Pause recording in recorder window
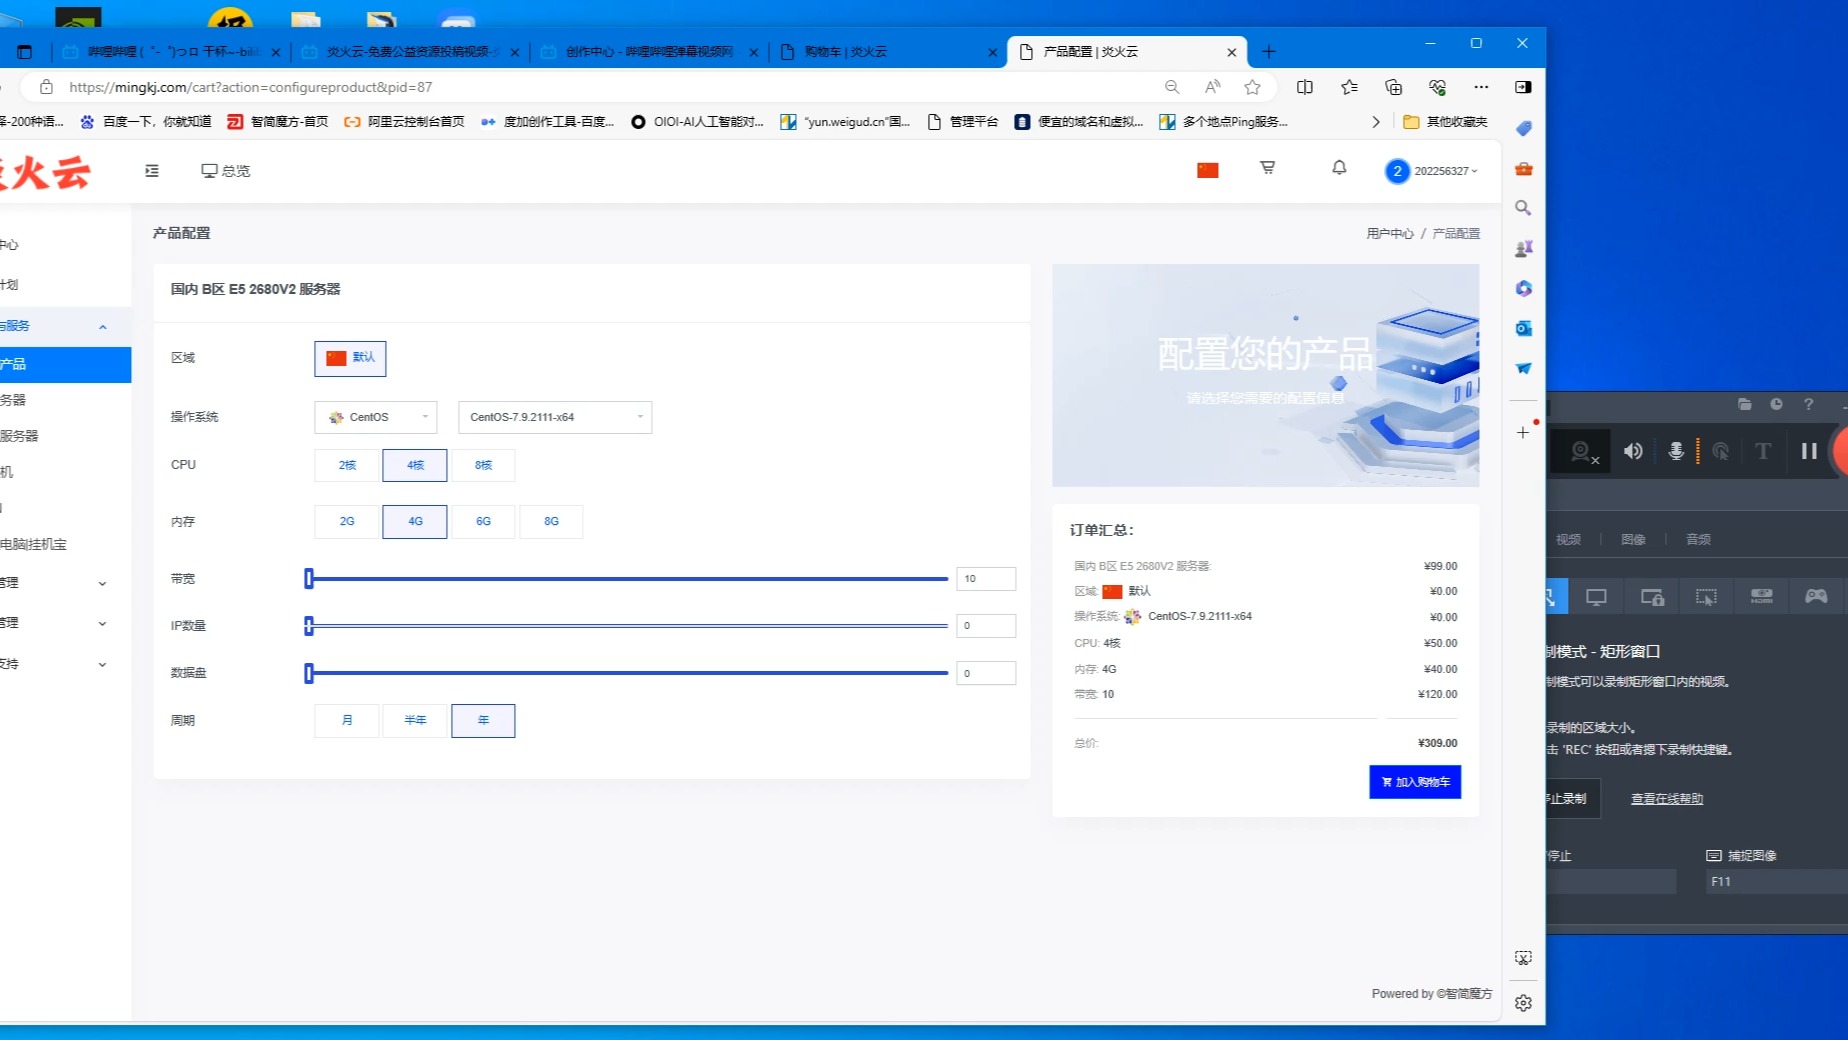 coord(1809,451)
